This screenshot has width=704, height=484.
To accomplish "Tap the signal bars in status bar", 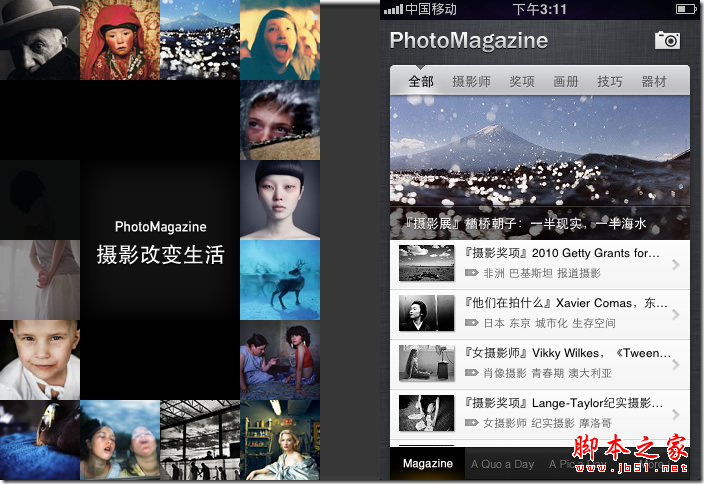I will point(394,9).
